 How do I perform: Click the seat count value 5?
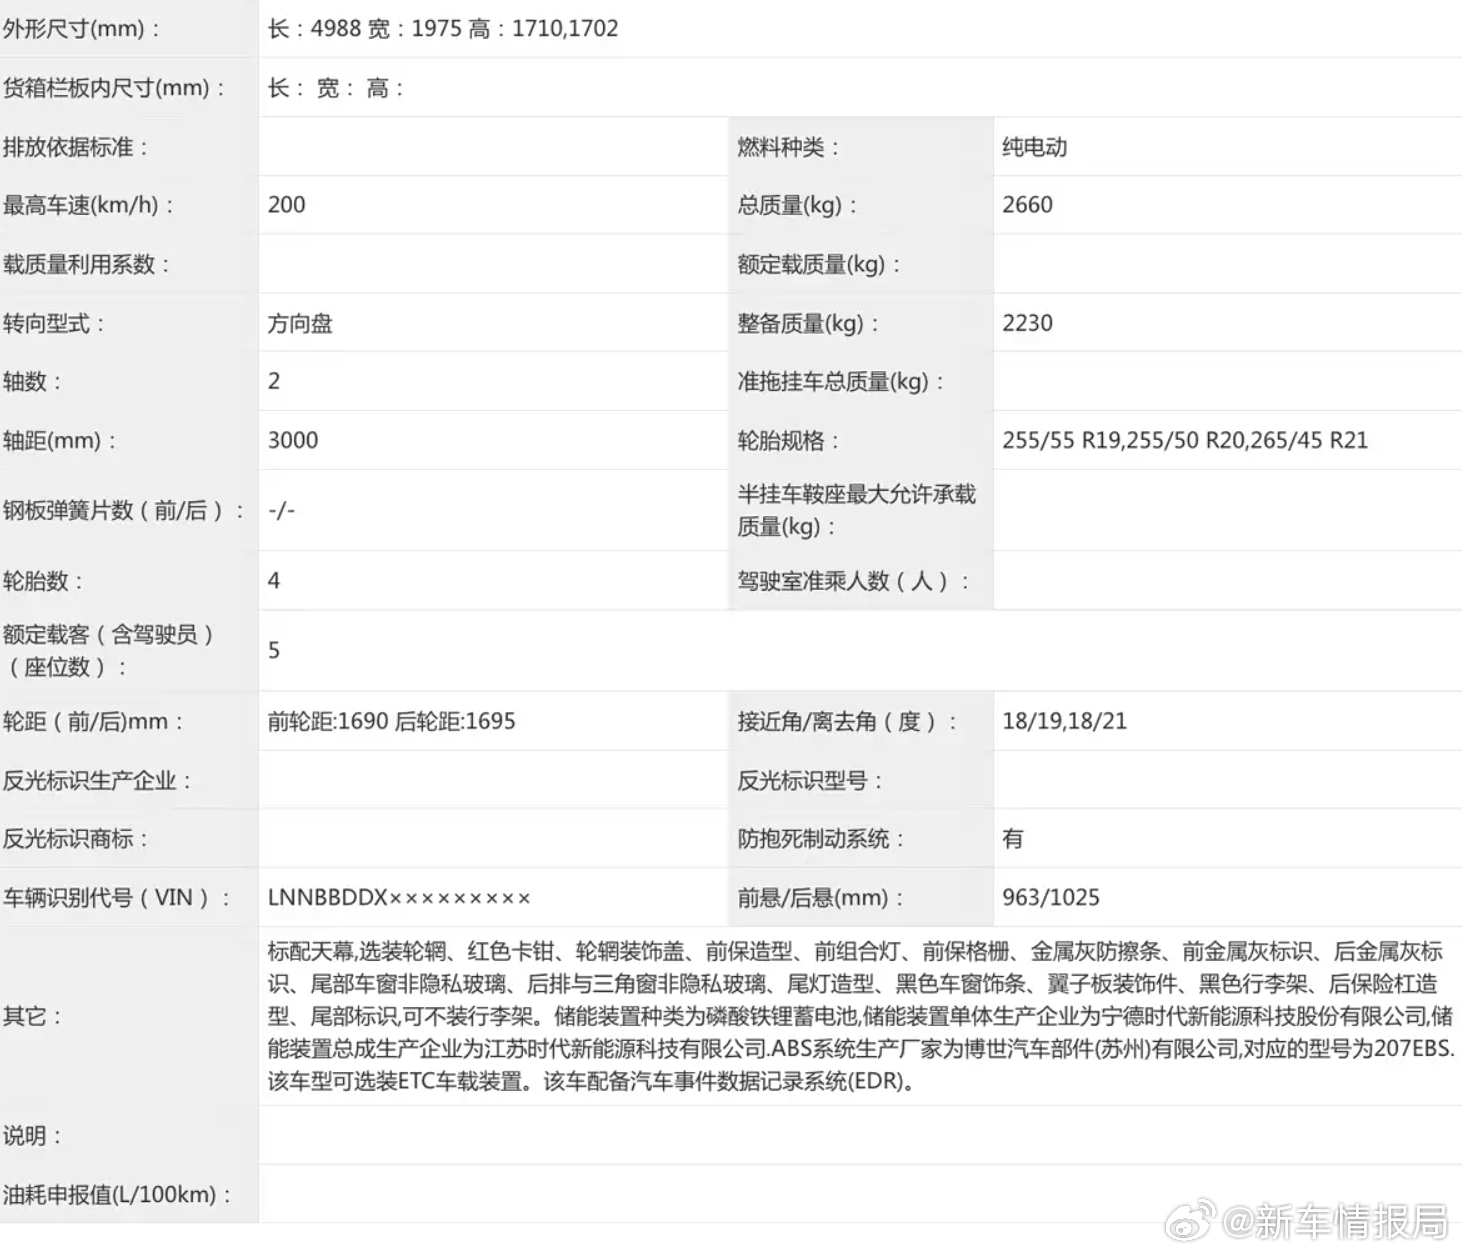pyautogui.click(x=274, y=651)
